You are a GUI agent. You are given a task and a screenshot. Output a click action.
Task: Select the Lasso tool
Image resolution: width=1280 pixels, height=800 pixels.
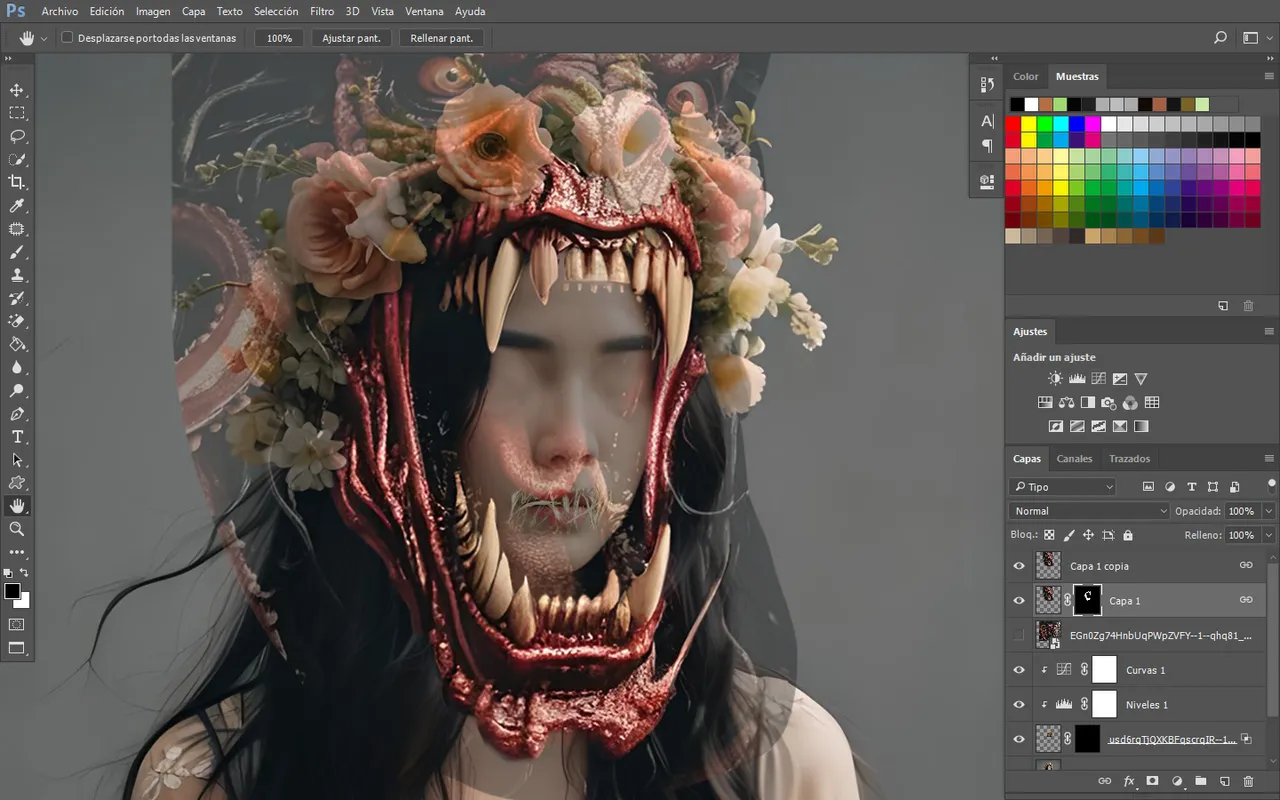tap(17, 136)
